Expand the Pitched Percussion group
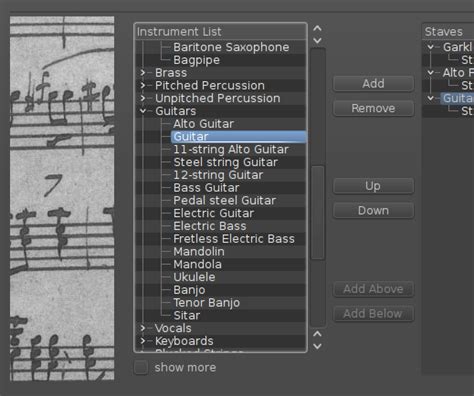 coord(143,85)
